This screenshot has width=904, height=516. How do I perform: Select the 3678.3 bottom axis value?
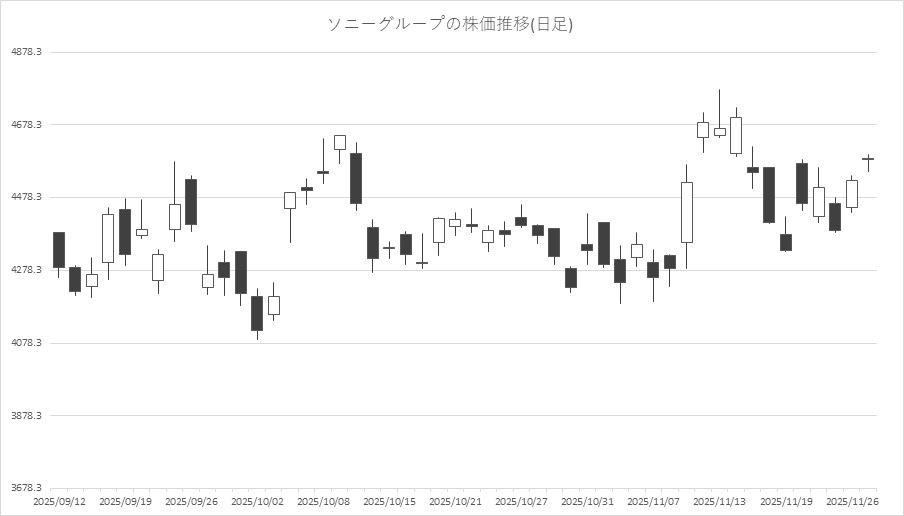[x=25, y=489]
